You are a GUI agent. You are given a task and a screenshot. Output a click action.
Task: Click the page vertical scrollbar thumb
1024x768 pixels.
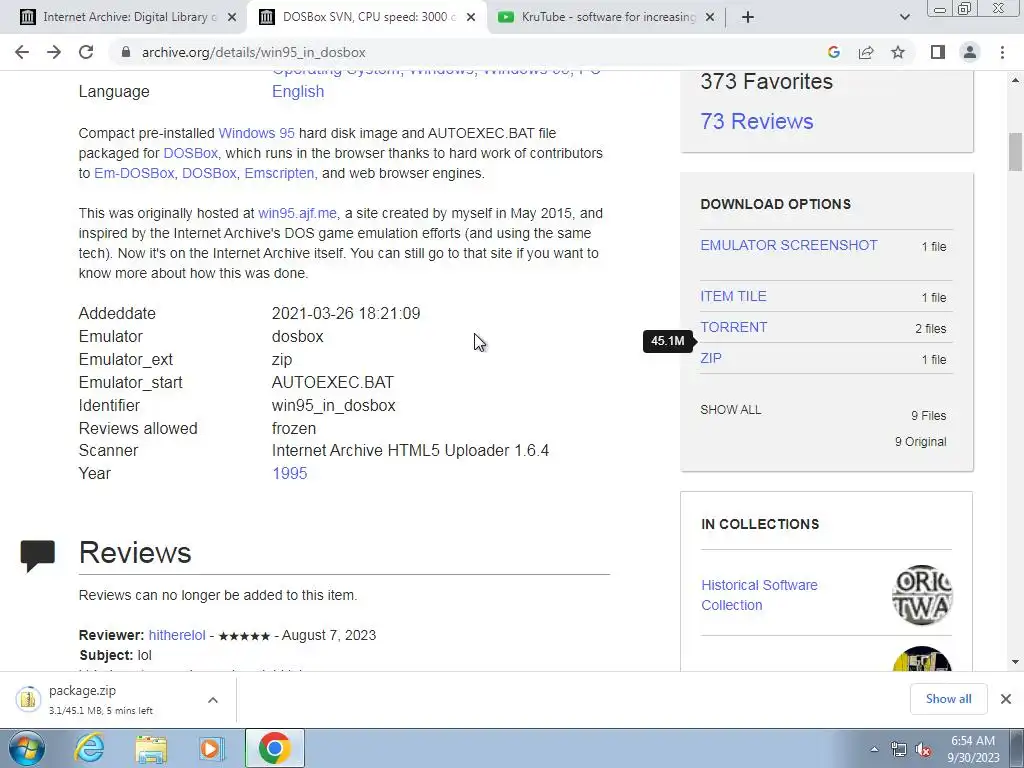(1015, 151)
